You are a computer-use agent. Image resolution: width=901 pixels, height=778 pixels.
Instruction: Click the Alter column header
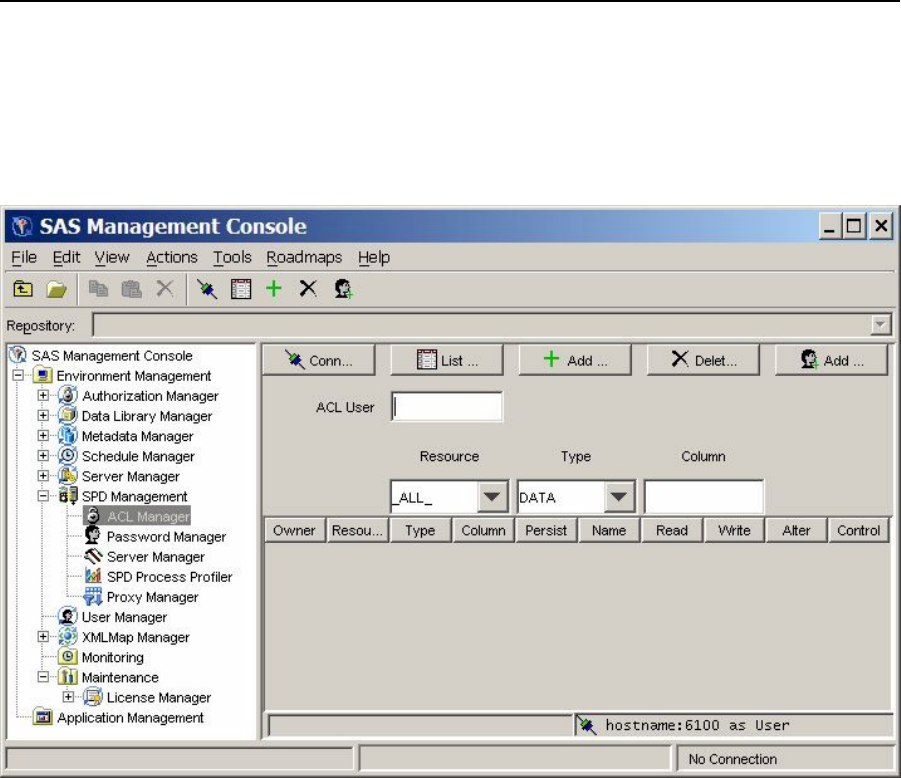point(796,530)
